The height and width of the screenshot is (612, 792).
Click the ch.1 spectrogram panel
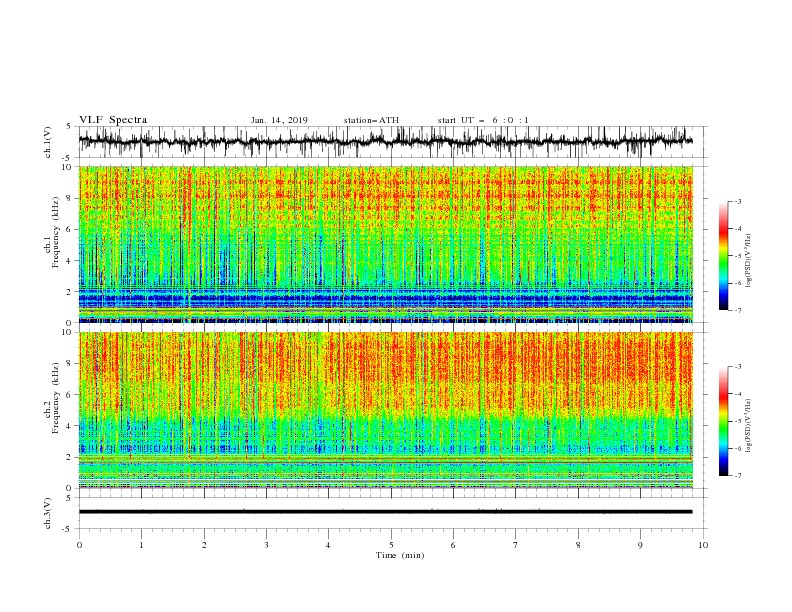pos(386,244)
